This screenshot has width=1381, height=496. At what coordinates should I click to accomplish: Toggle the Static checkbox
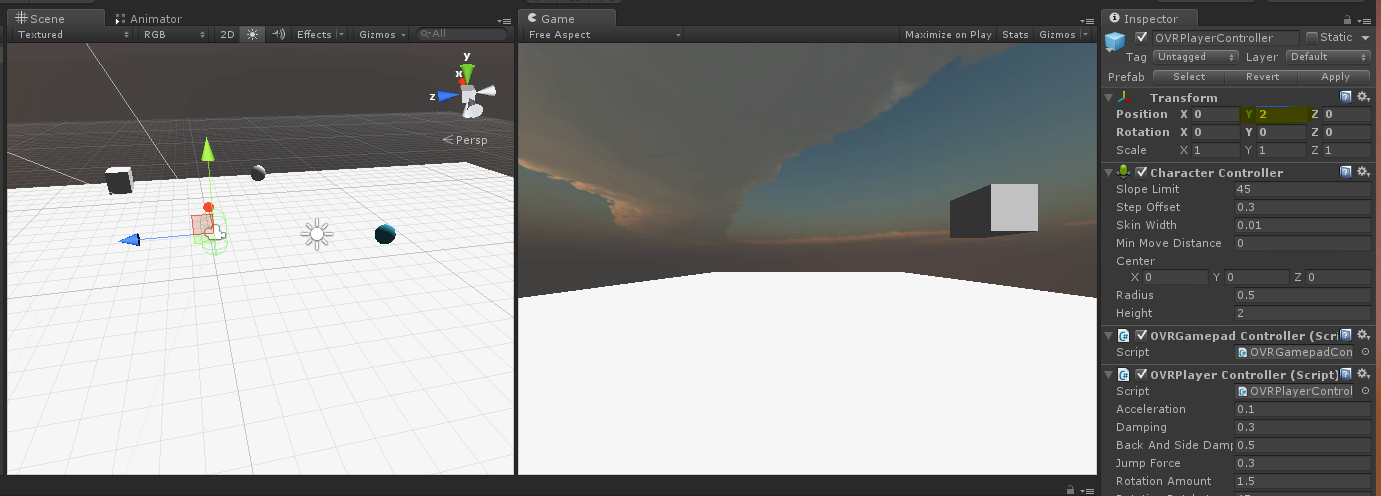[x=1312, y=37]
